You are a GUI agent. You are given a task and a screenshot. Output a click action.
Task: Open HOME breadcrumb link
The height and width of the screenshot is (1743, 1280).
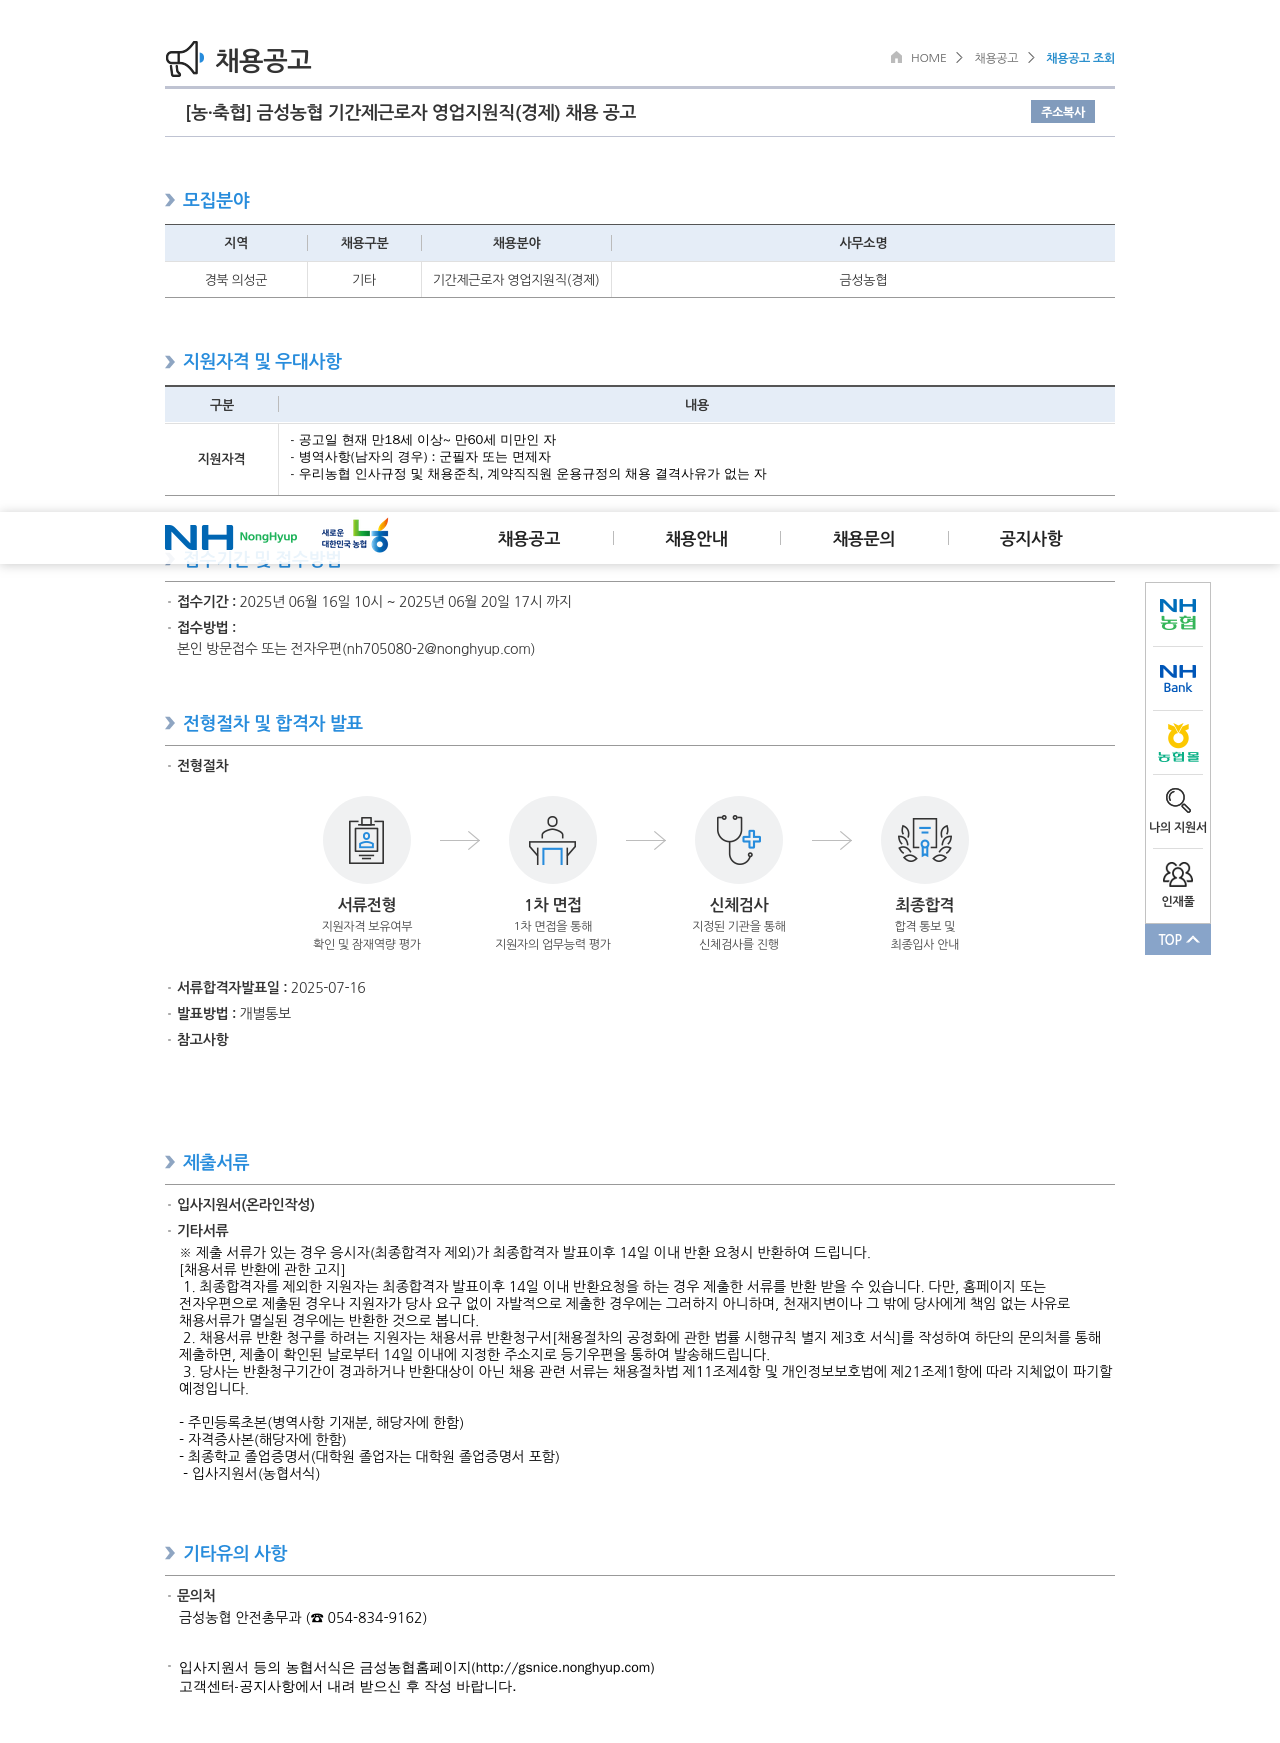(928, 58)
